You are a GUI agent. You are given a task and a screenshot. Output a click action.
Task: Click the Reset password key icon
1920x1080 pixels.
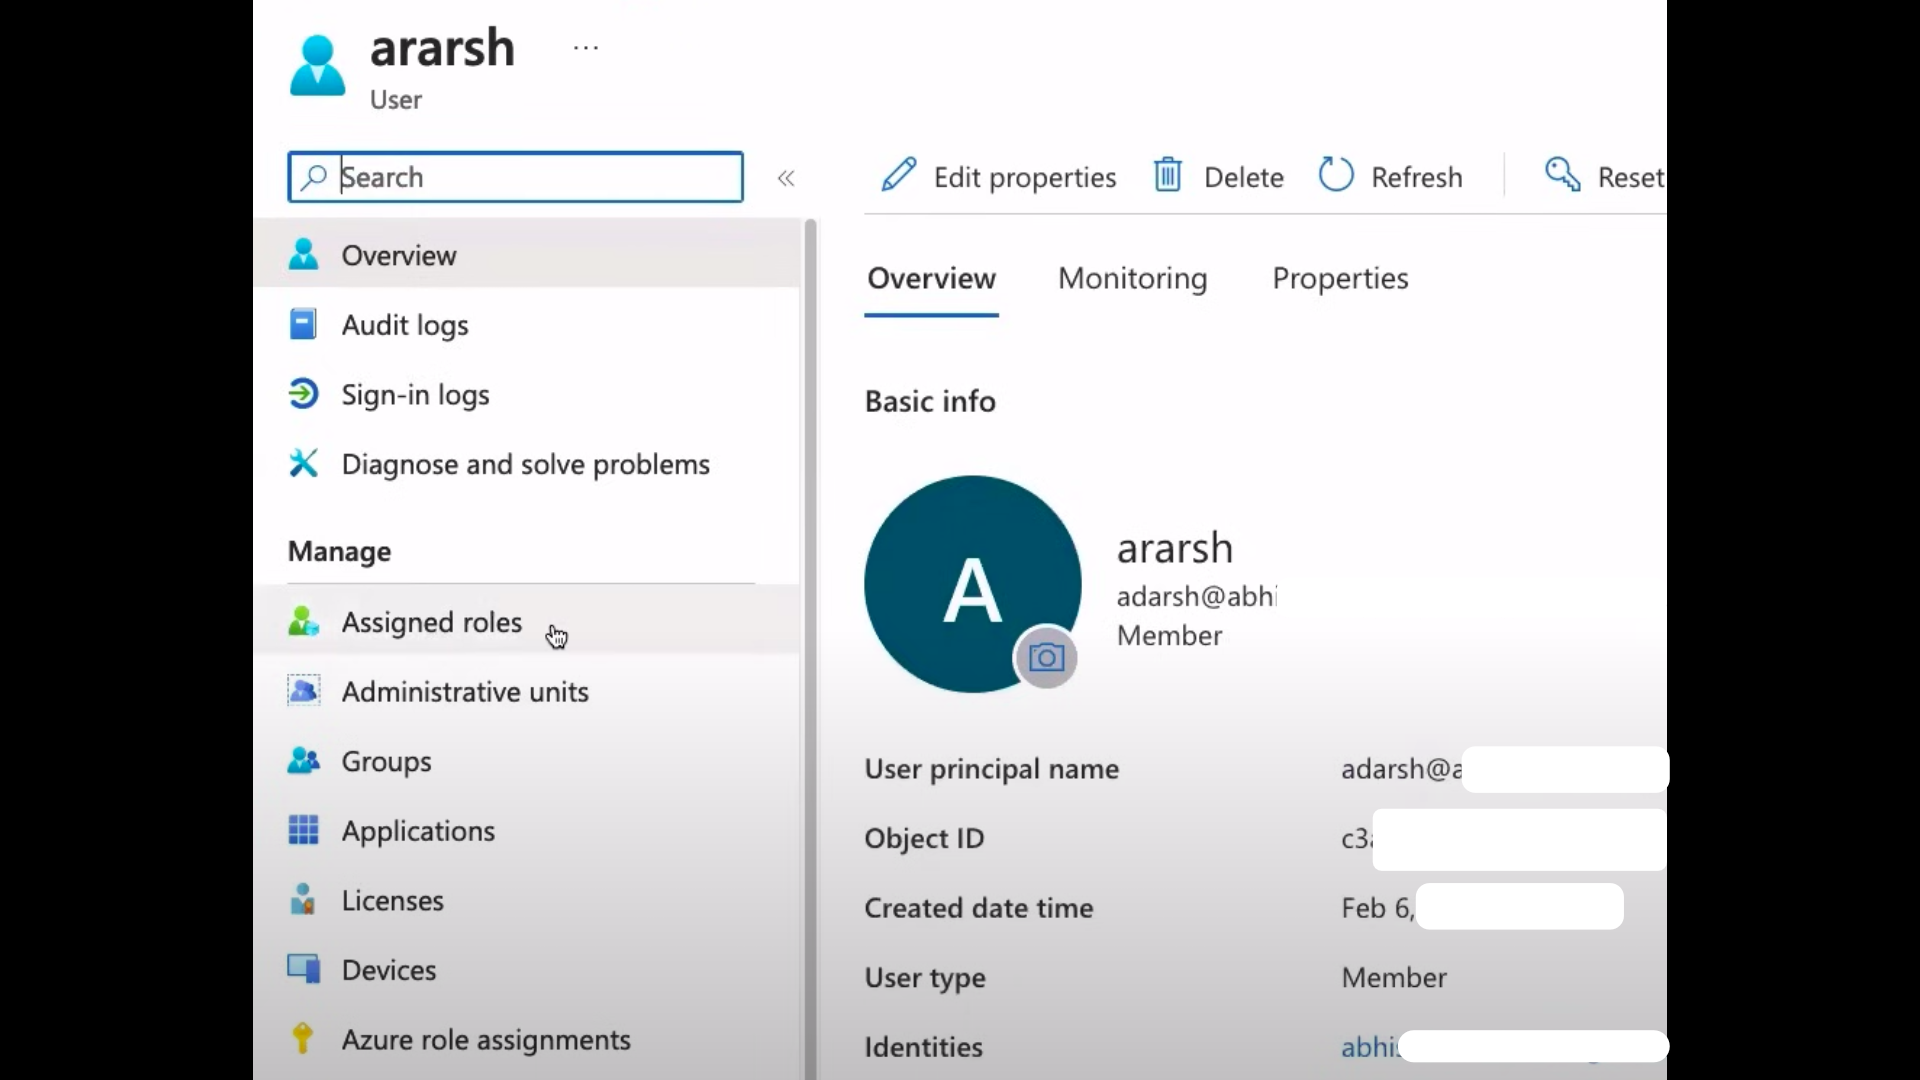click(1563, 175)
